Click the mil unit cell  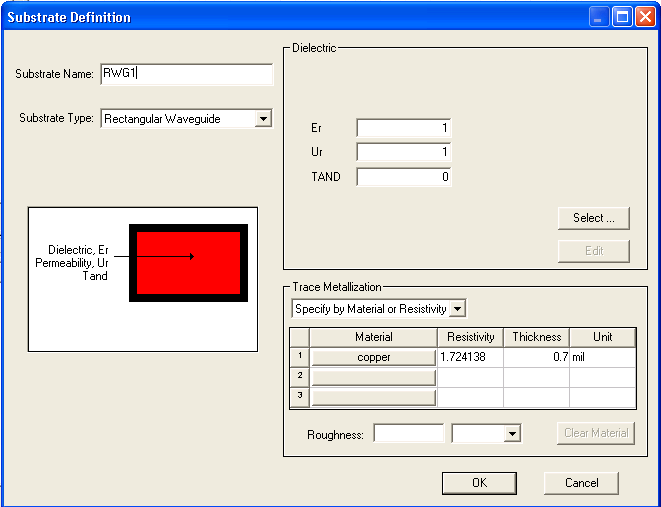point(601,357)
